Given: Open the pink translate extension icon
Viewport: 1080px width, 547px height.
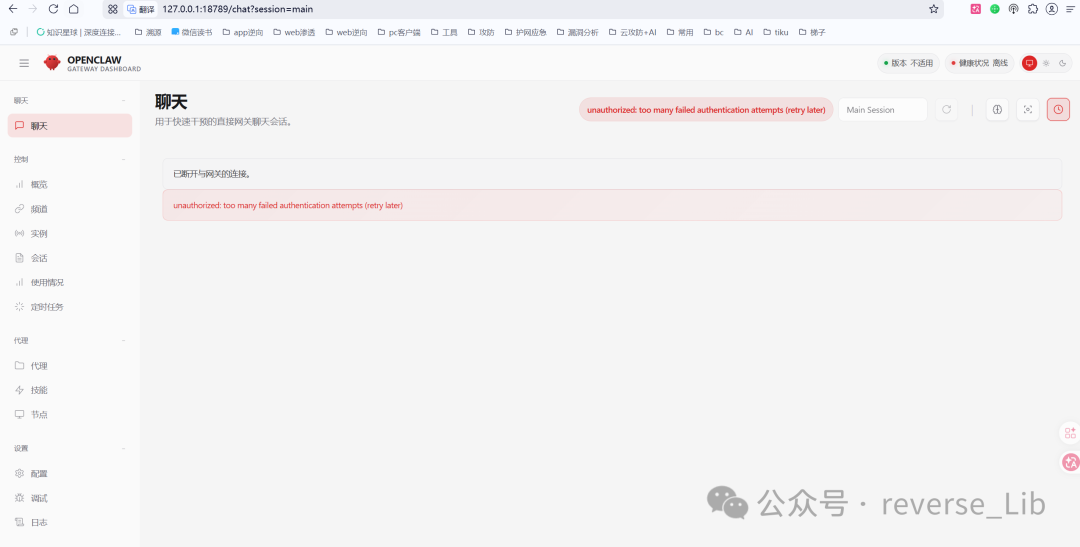Looking at the screenshot, I should (x=975, y=9).
